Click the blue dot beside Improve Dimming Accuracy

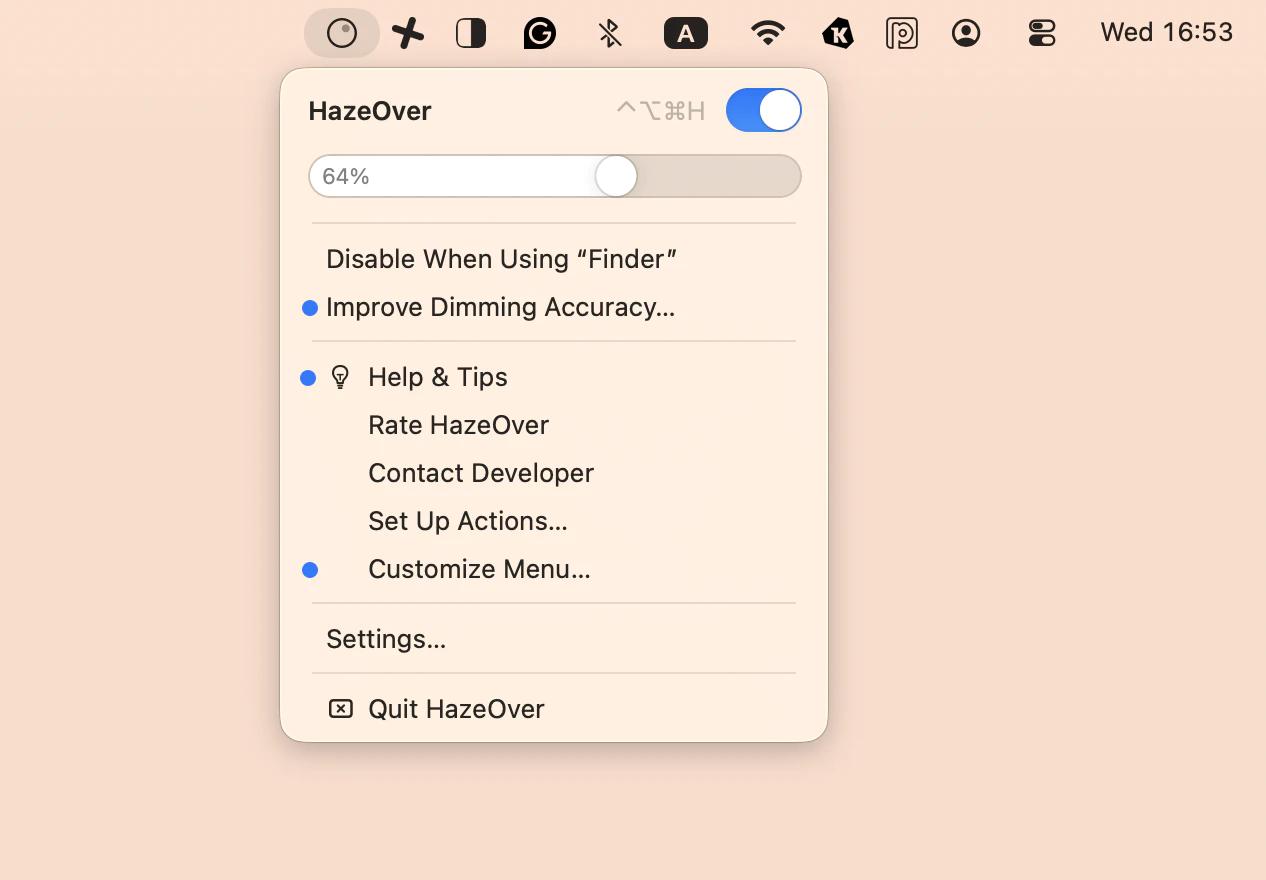[309, 307]
